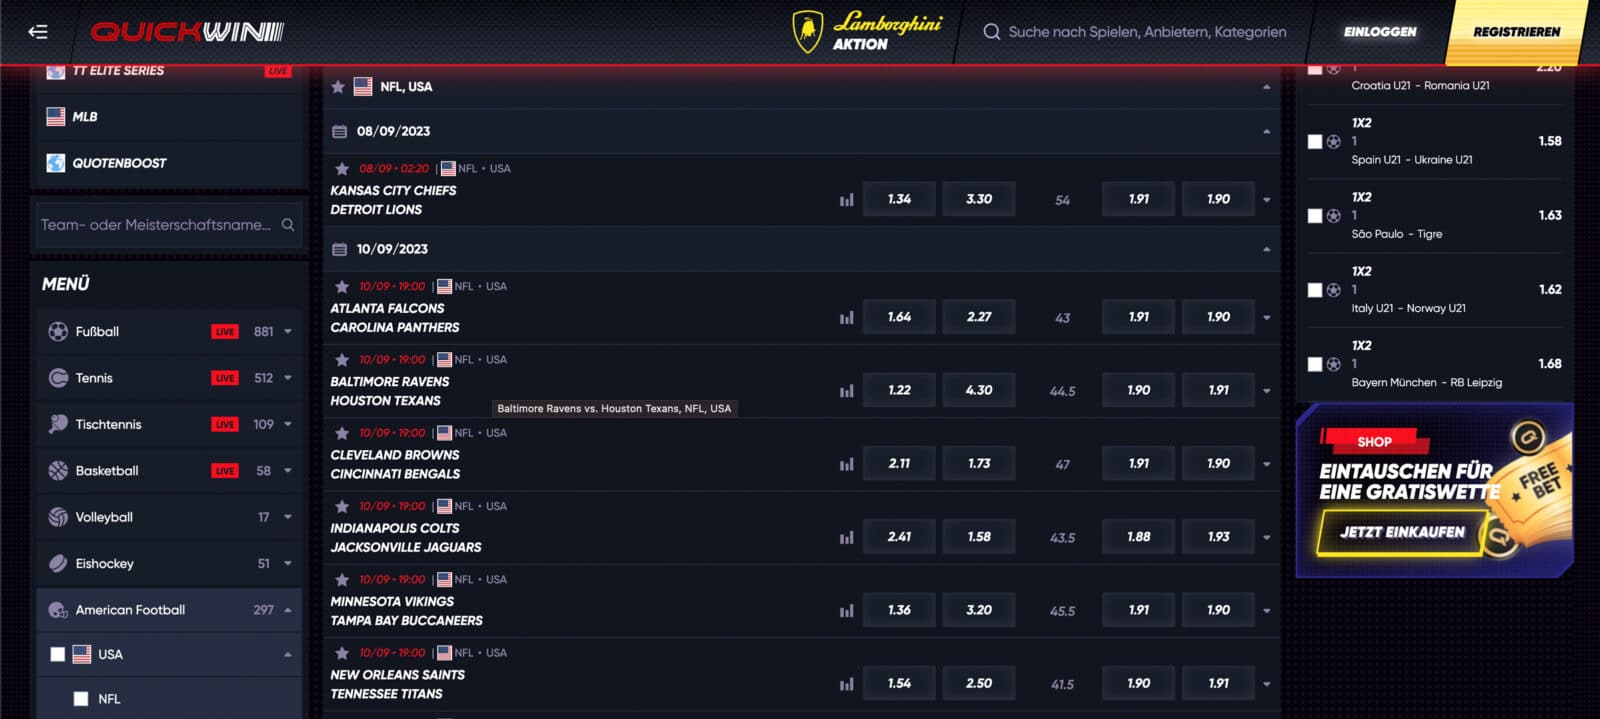1600x719 pixels.
Task: Select 1.58 odds for Spain U21
Action: 1550,141
